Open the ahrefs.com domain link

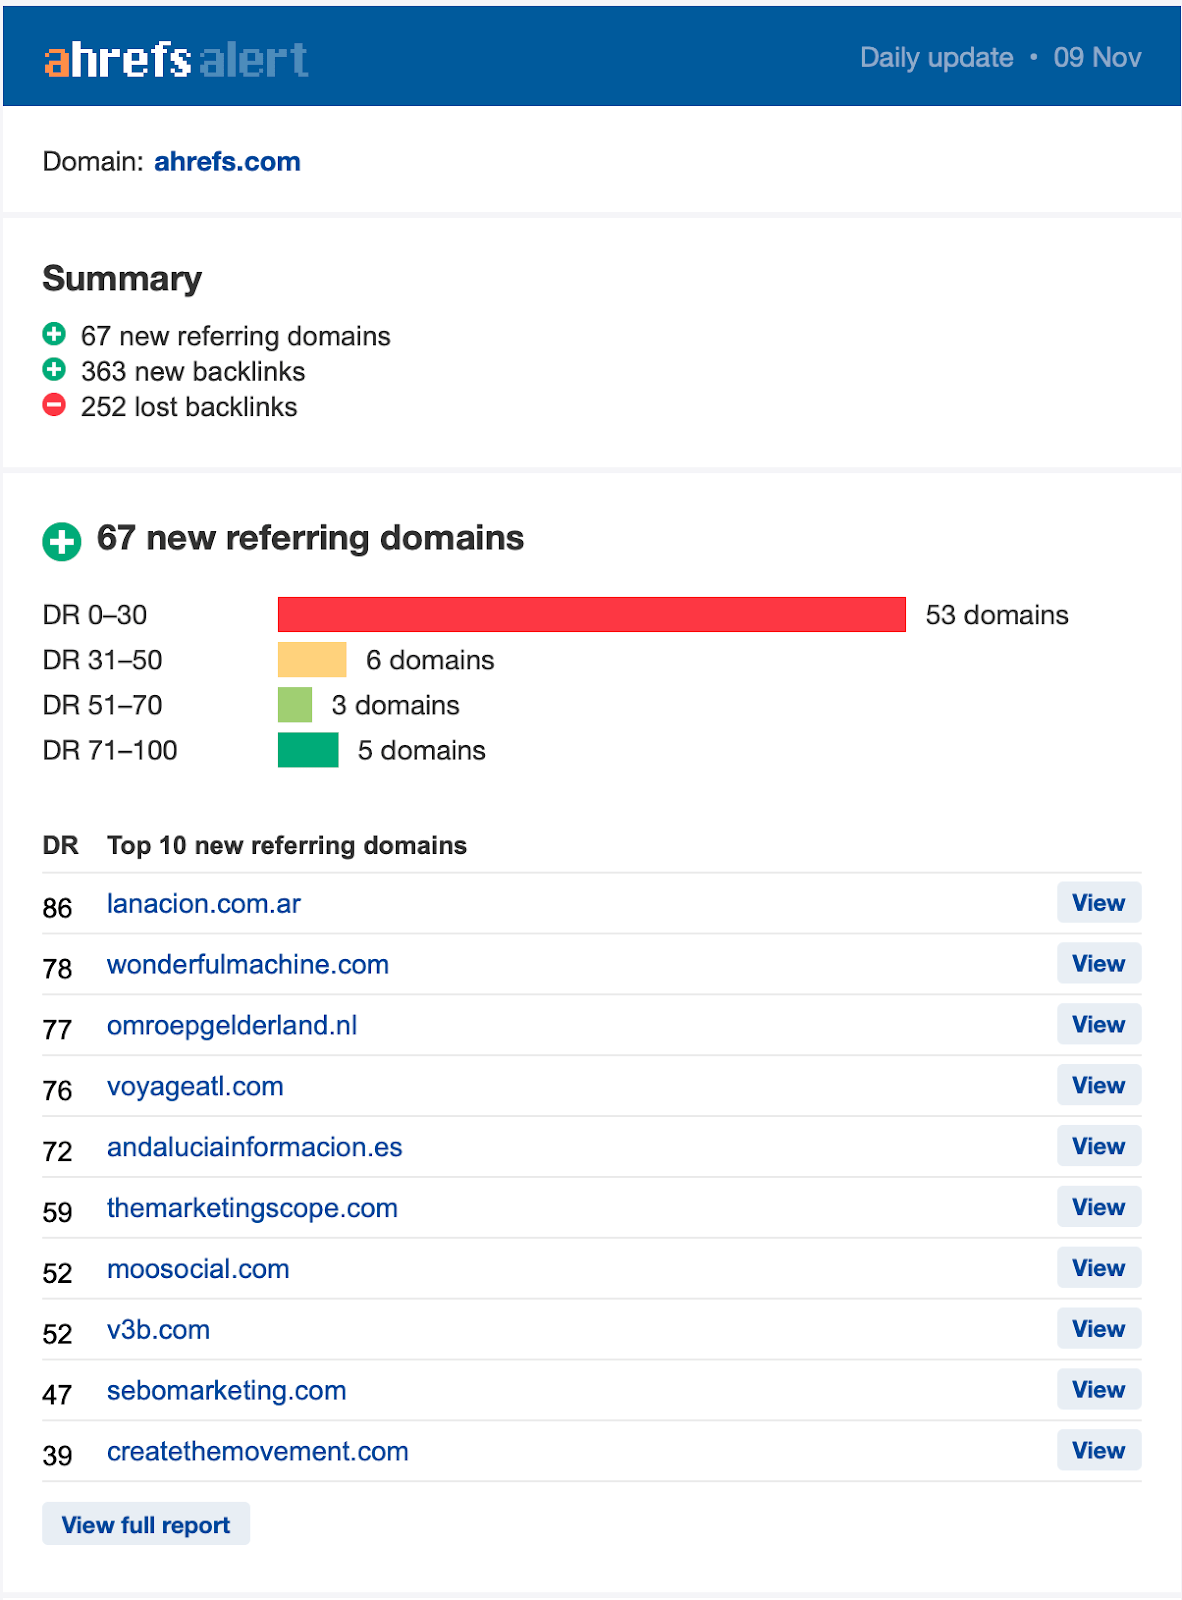[x=227, y=161]
